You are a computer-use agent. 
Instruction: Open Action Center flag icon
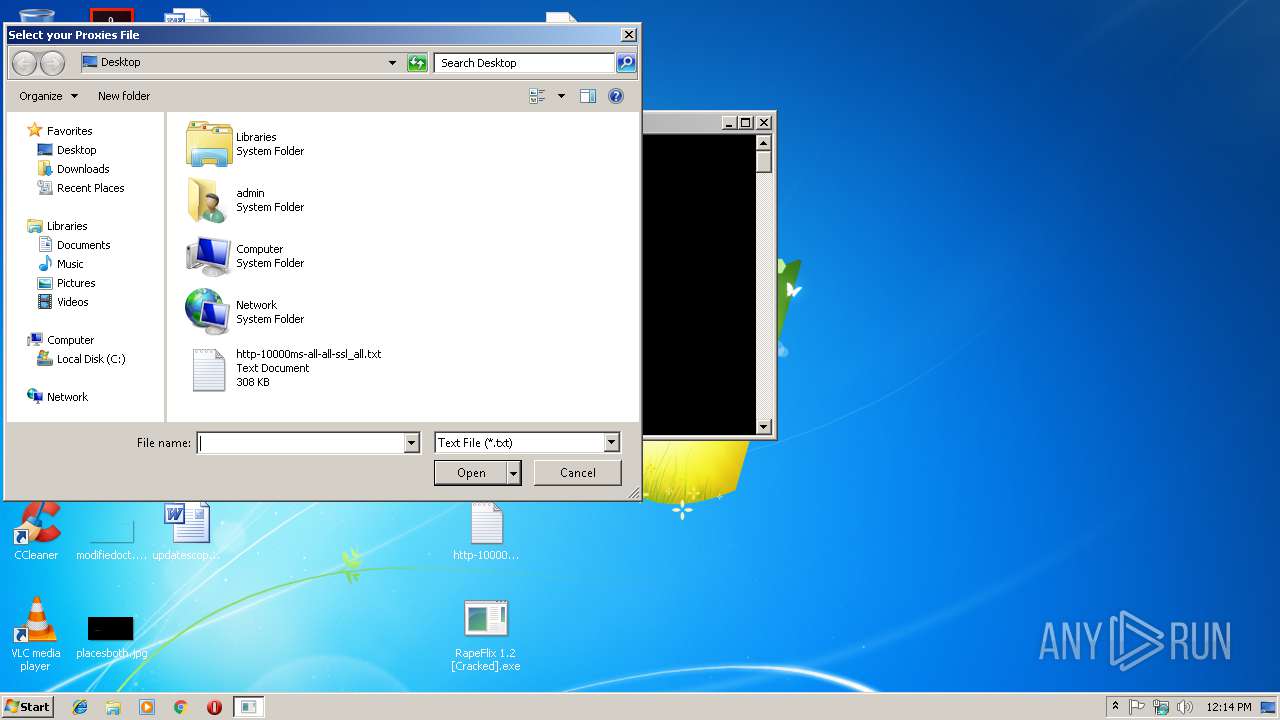tap(1137, 707)
